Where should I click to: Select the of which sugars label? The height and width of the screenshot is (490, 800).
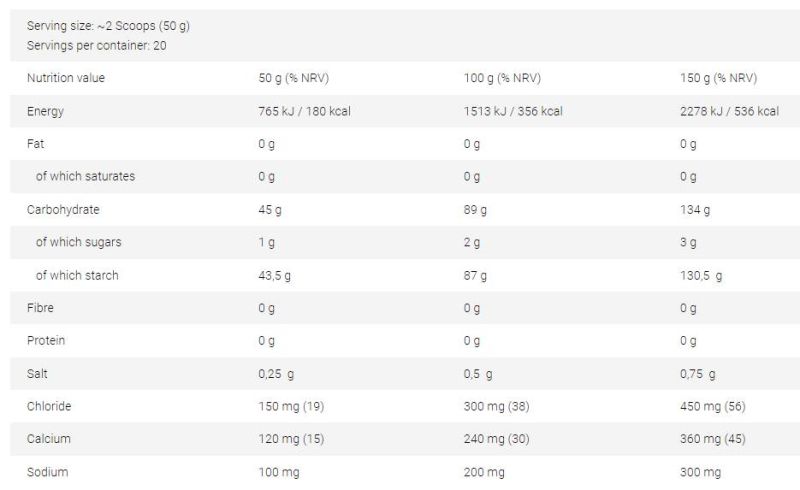(x=79, y=242)
